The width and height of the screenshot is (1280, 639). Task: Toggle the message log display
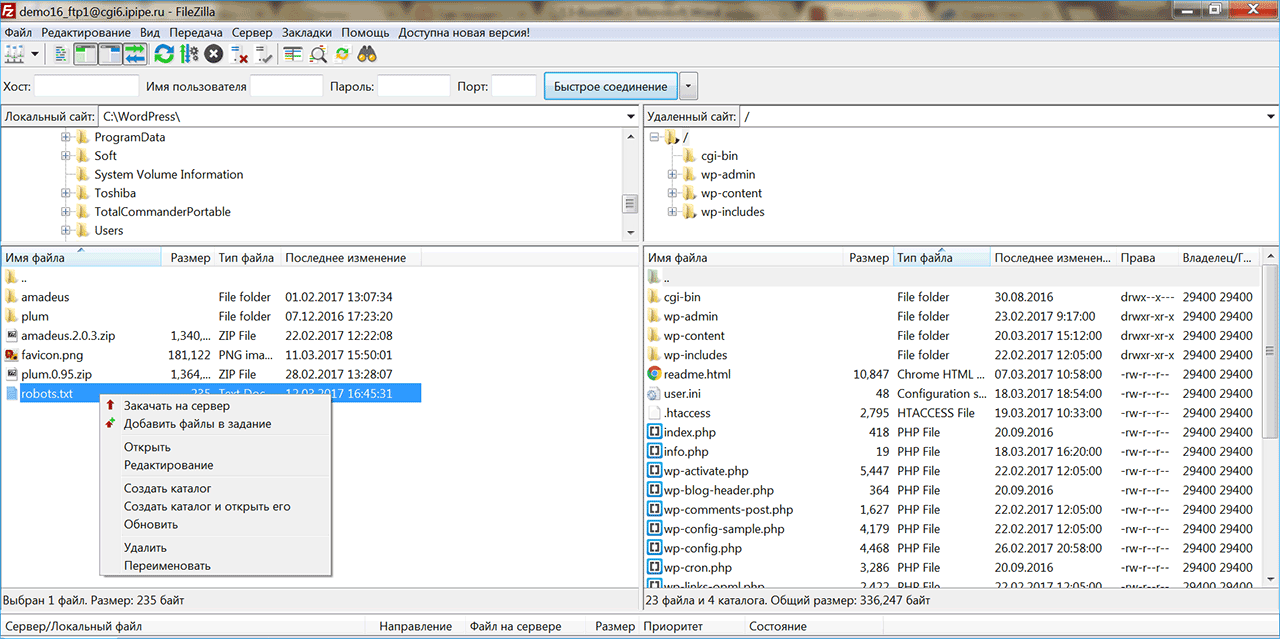click(61, 54)
